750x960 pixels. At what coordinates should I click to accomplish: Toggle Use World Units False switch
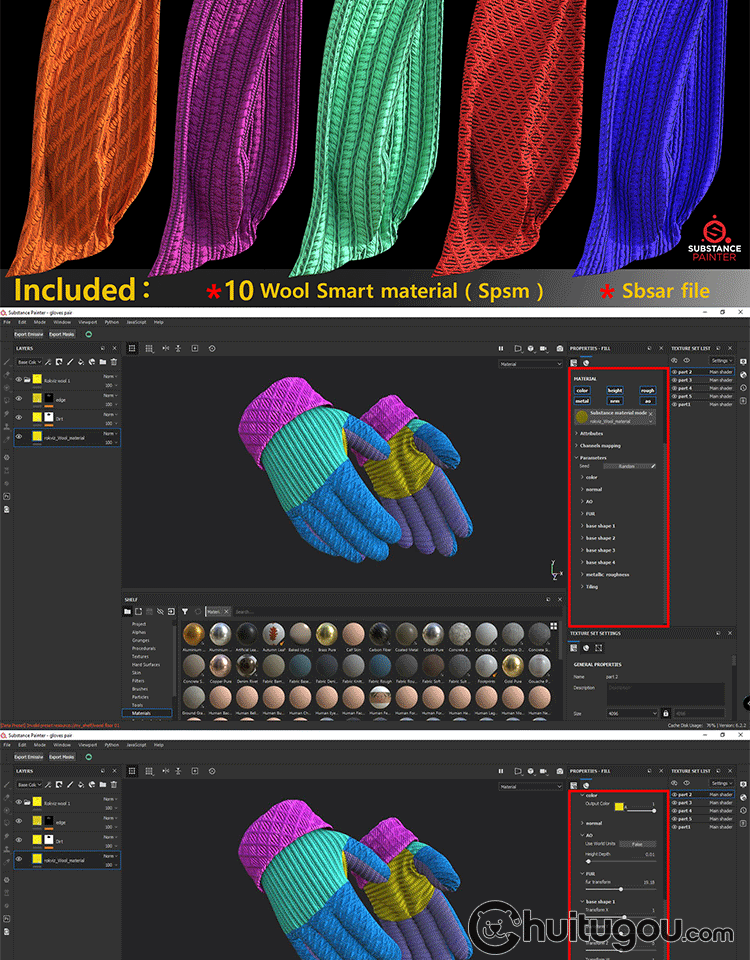637,844
